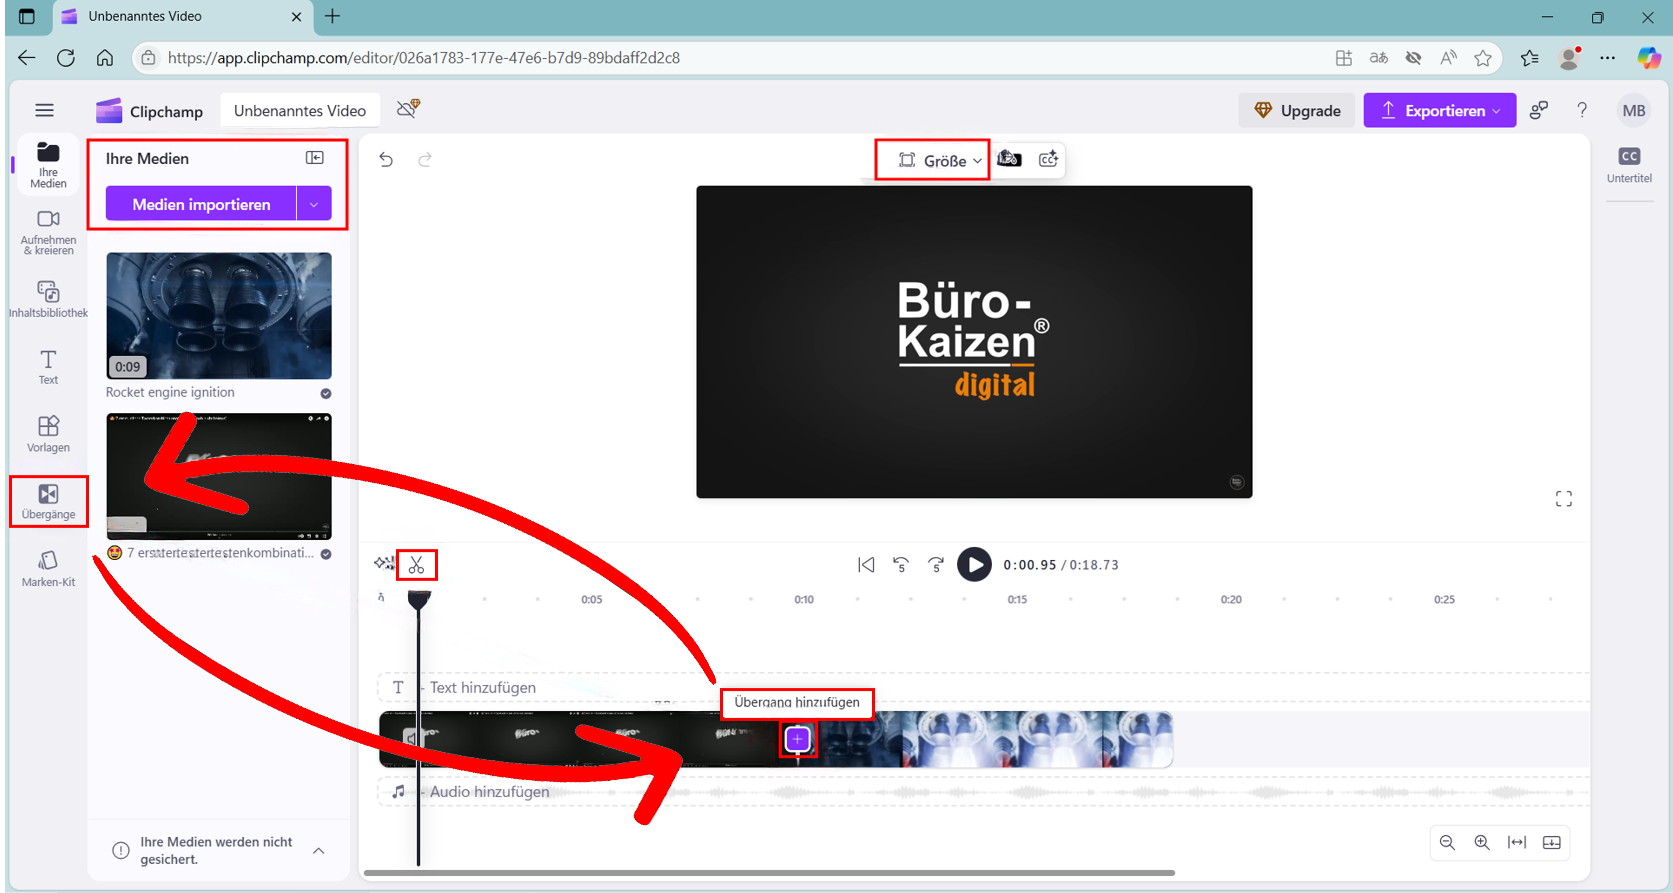Image resolution: width=1673 pixels, height=893 pixels.
Task: Open read aloud in the address bar
Action: [1448, 58]
